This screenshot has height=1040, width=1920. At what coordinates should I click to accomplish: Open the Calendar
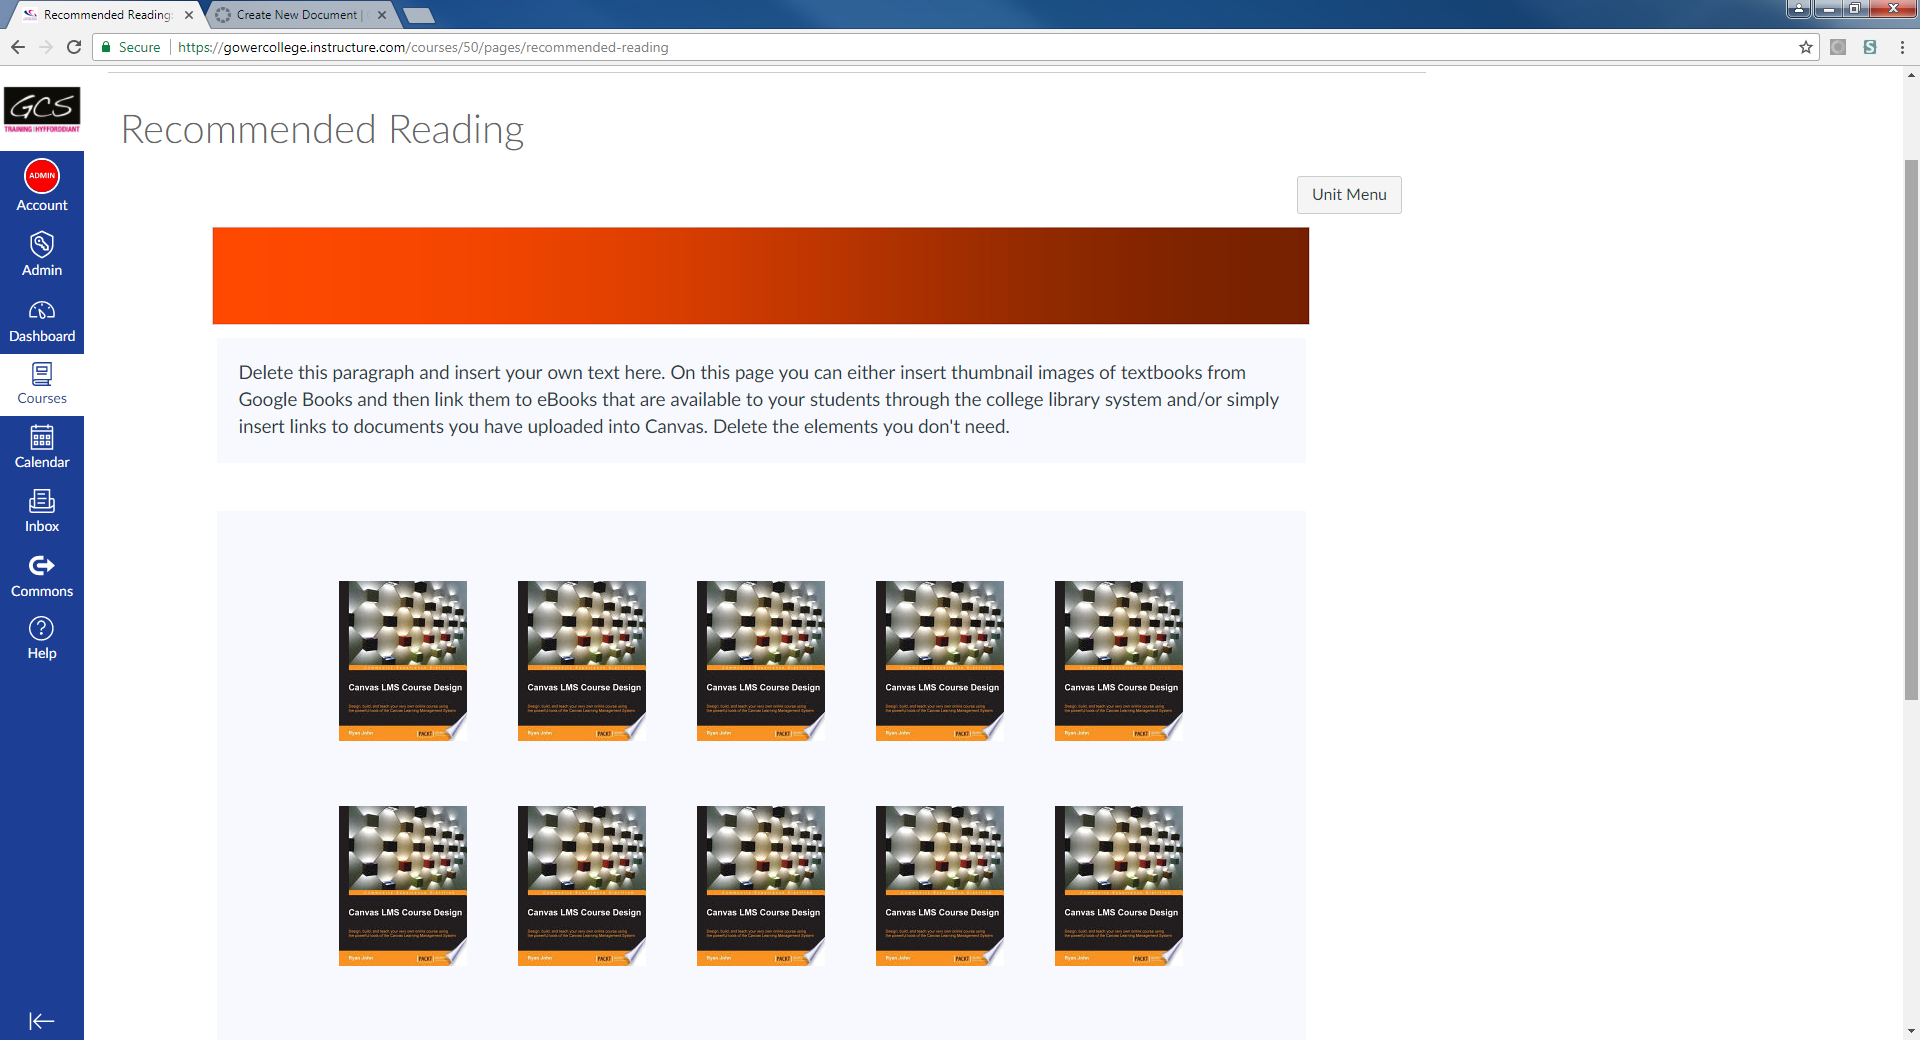(x=41, y=447)
